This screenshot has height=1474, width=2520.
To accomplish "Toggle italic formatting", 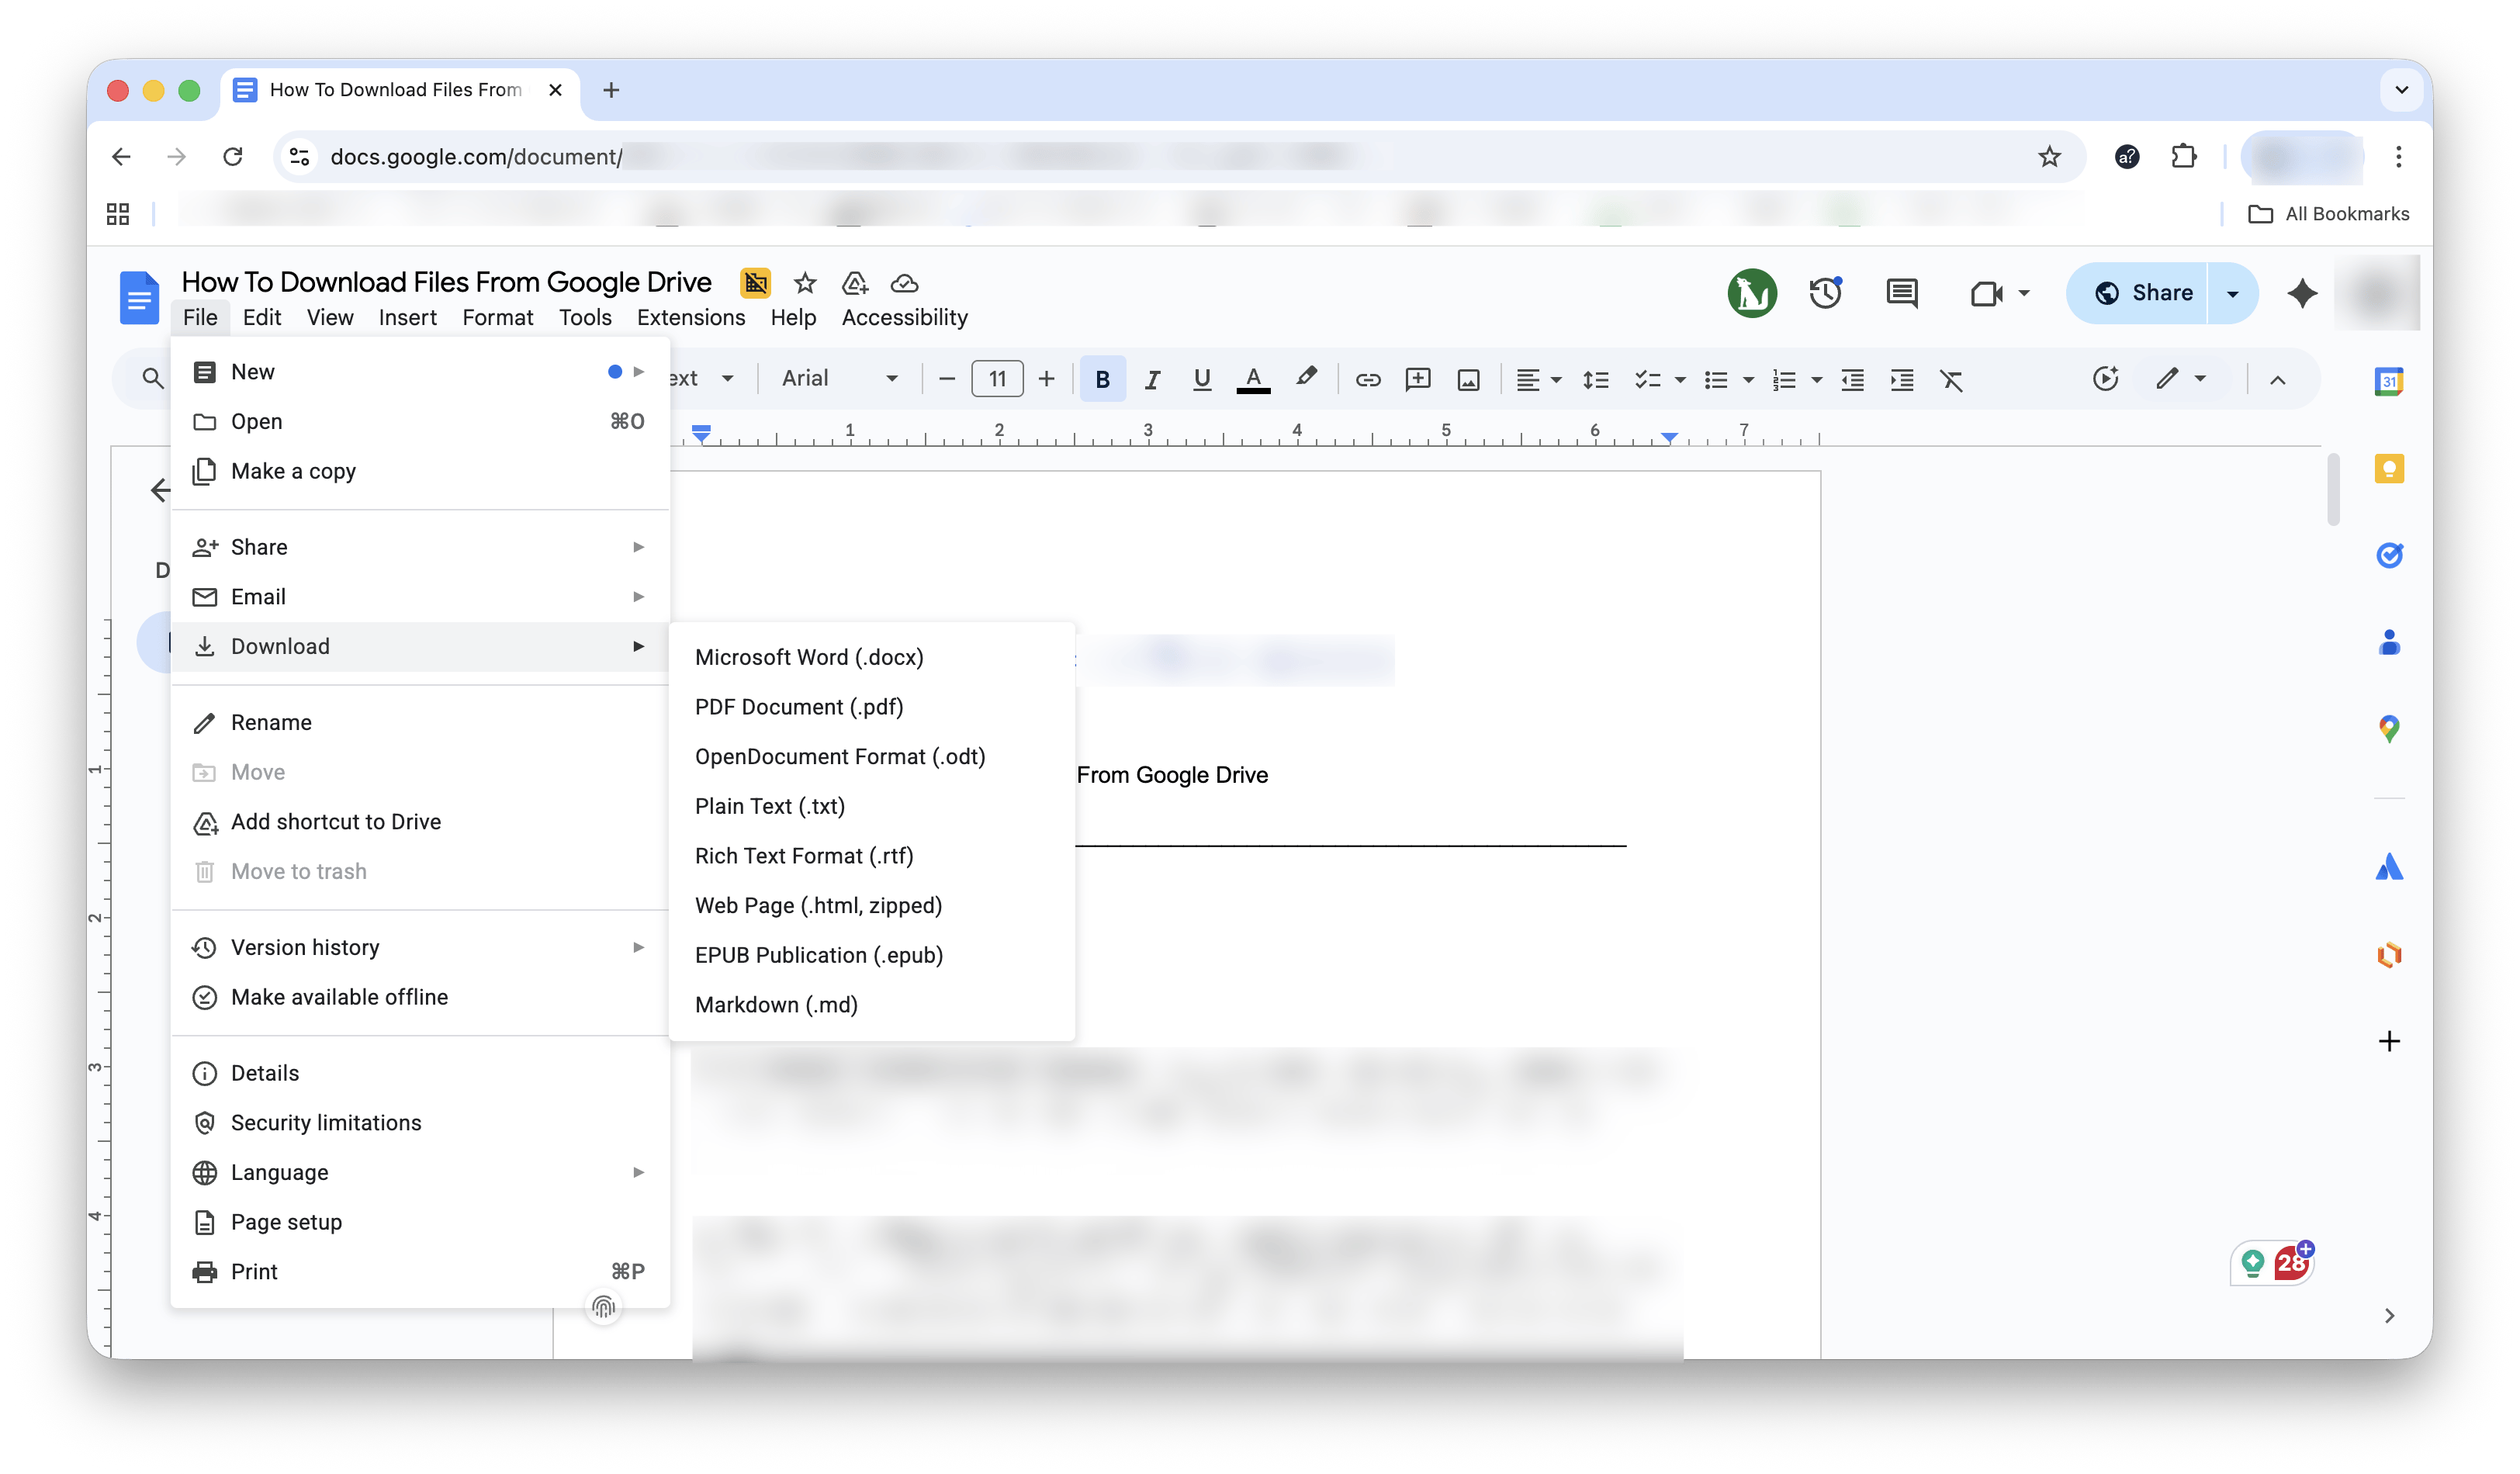I will click(x=1152, y=379).
